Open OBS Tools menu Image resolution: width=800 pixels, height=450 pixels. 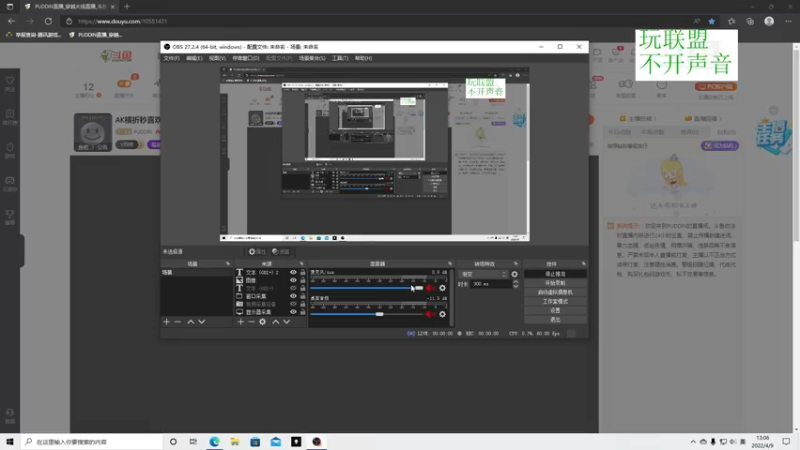coord(340,58)
